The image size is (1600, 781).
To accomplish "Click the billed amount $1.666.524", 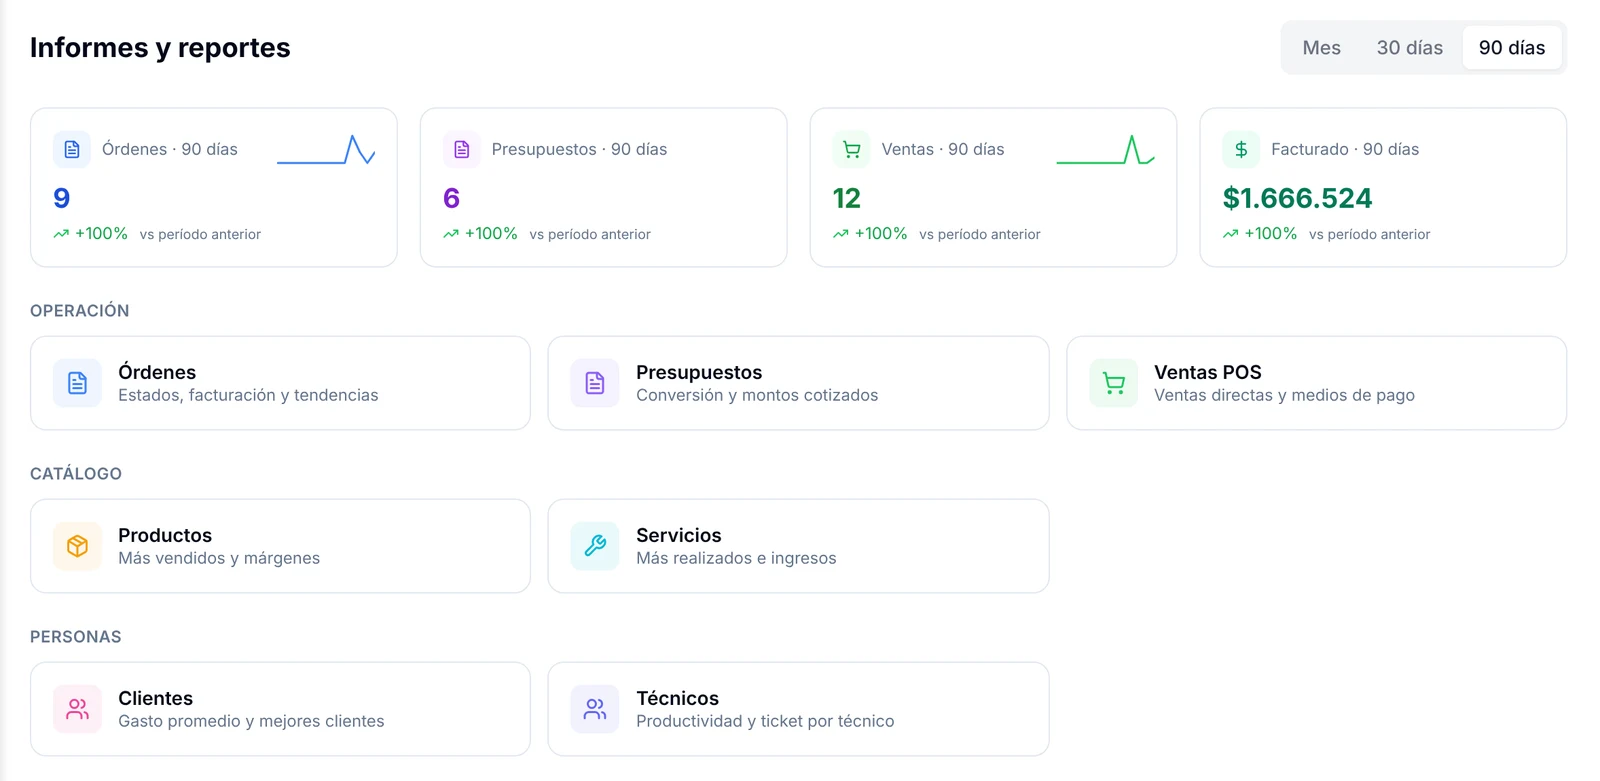I will pos(1297,198).
